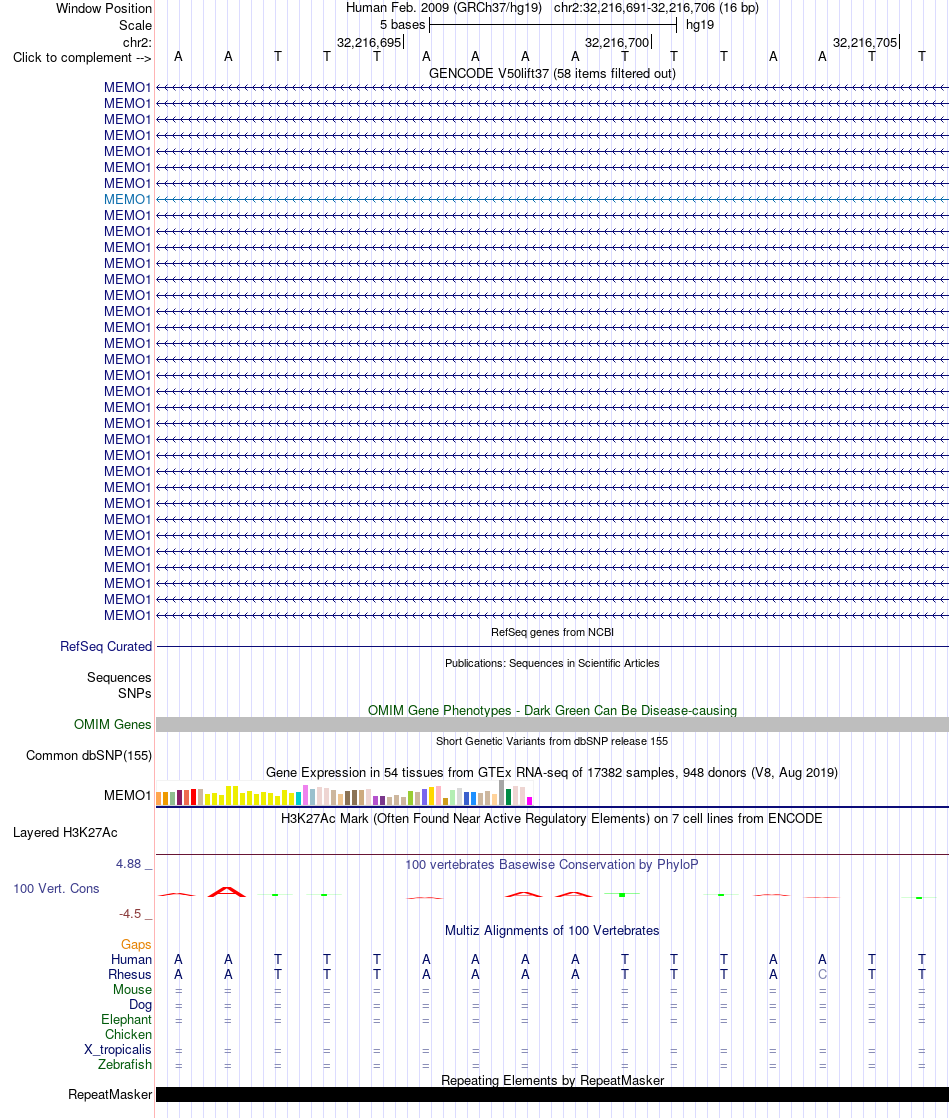Open the GTEx tissue expression bar chart
Image resolution: width=950 pixels, height=1118 pixels.
(344, 794)
